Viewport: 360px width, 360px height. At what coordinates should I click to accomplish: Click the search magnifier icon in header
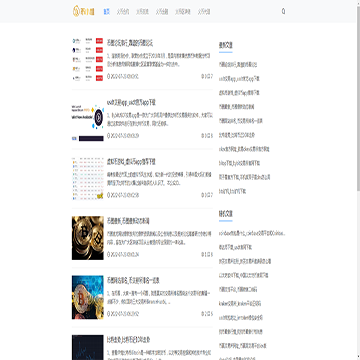pyautogui.click(x=283, y=11)
